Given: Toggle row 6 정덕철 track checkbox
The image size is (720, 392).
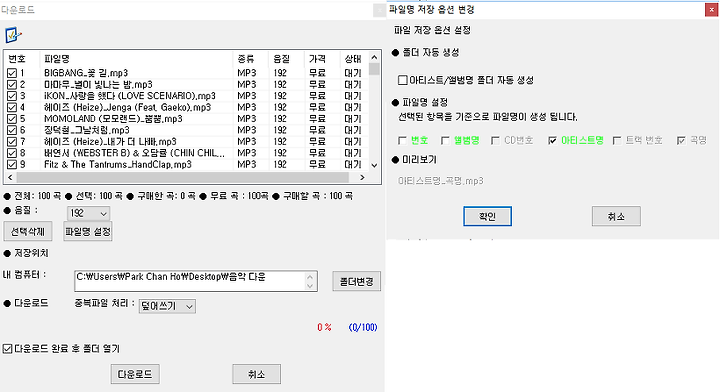Looking at the screenshot, I should tap(12, 130).
